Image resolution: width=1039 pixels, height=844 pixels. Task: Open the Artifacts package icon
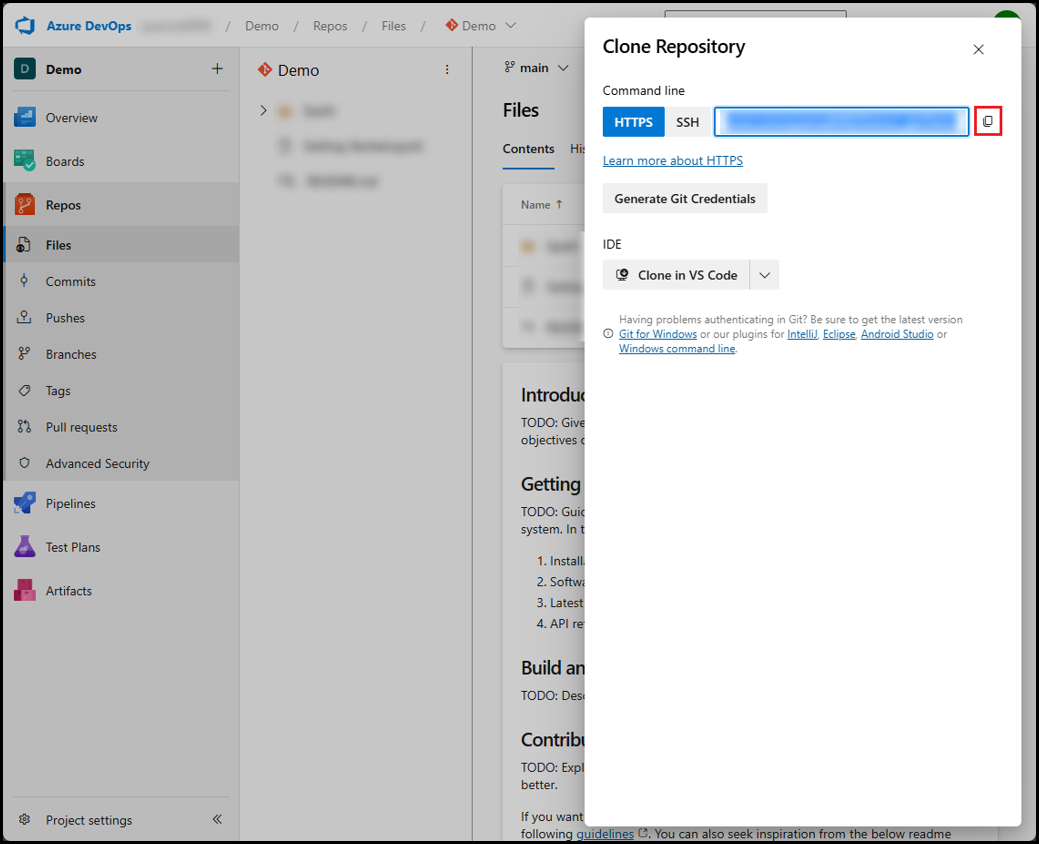pyautogui.click(x=25, y=590)
